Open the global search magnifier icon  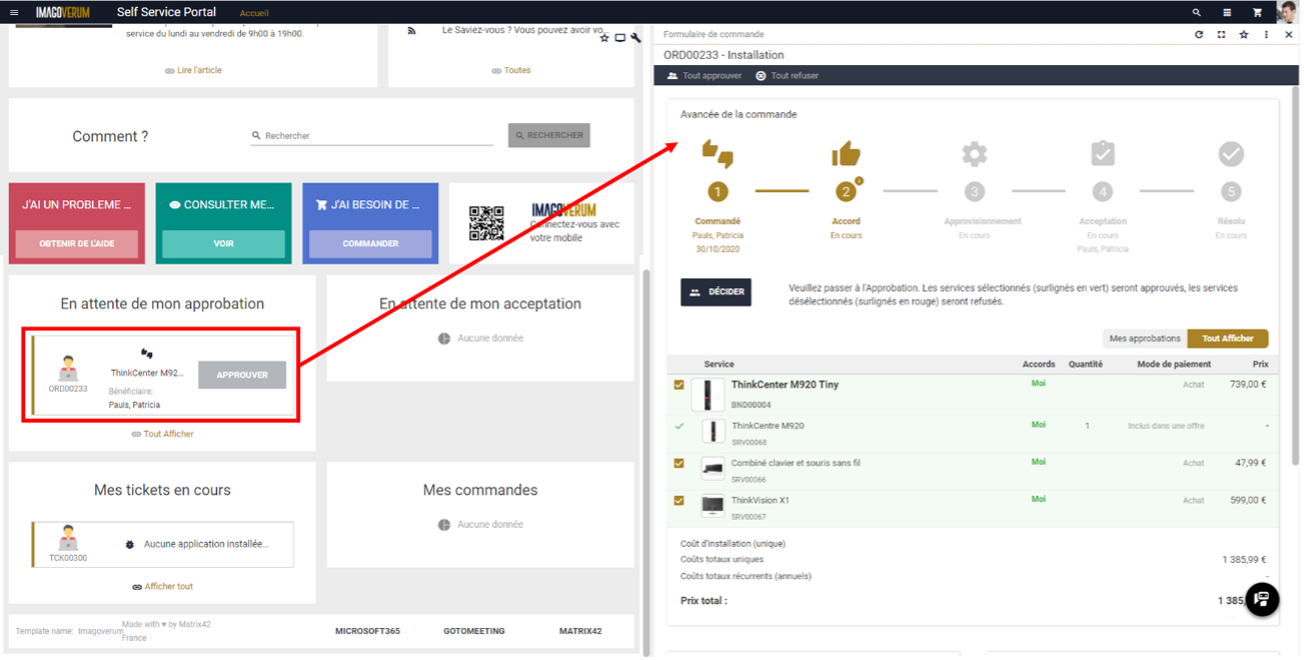tap(1197, 12)
